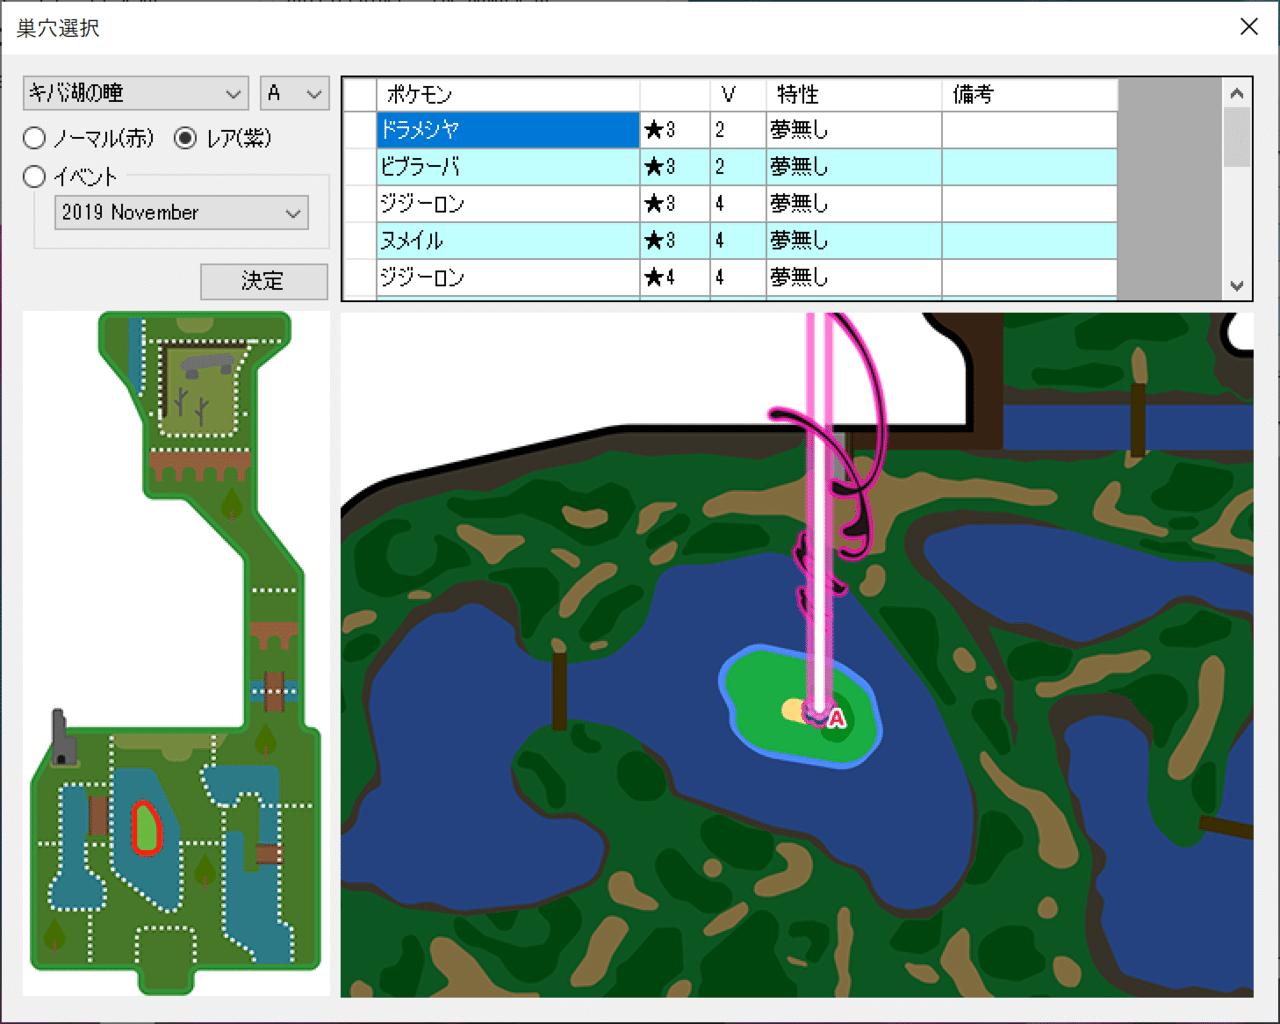
Task: Click the 備考 column header
Action: click(1029, 95)
